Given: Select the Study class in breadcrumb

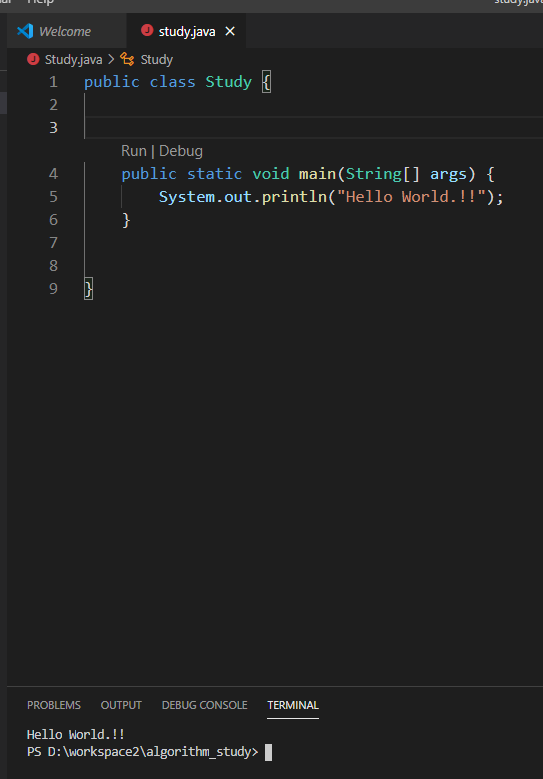Looking at the screenshot, I should point(156,60).
